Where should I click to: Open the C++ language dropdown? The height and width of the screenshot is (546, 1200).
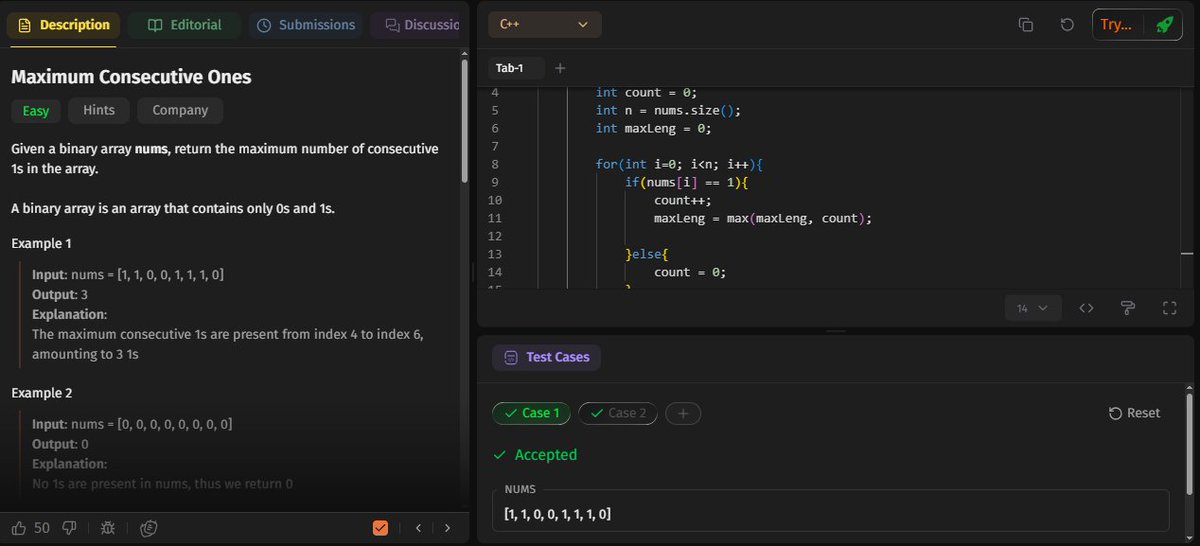coord(545,25)
